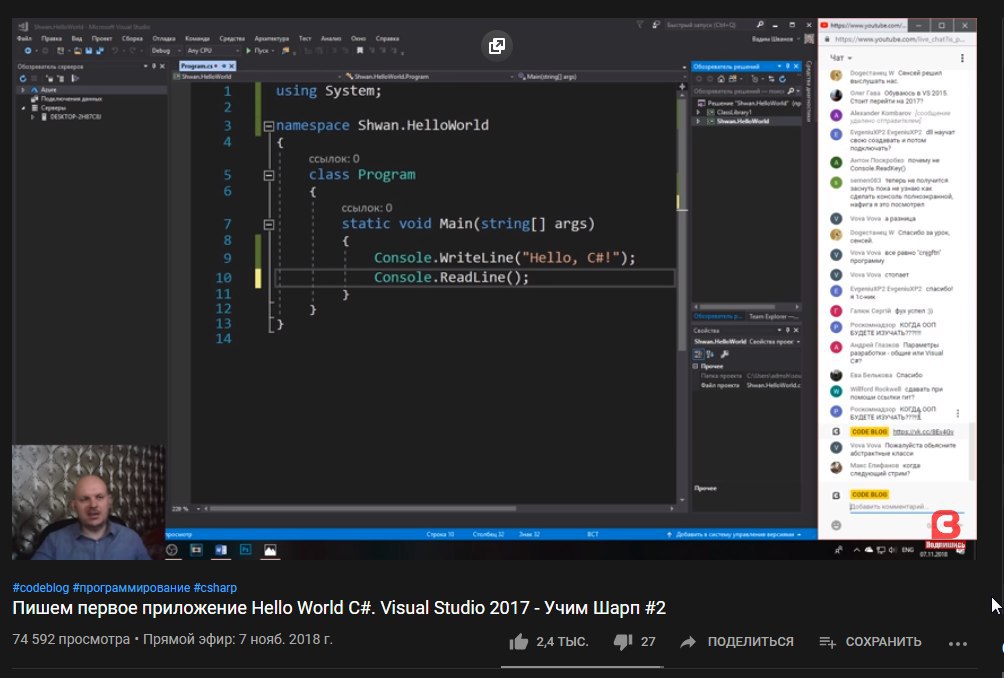Open the Debug configuration dropdown
Screen dimensions: 1004x678
pos(166,51)
